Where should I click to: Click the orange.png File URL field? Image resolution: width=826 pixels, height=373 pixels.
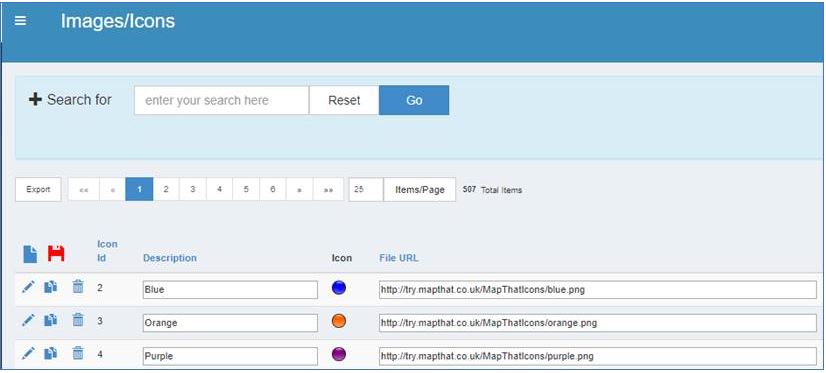pos(598,323)
